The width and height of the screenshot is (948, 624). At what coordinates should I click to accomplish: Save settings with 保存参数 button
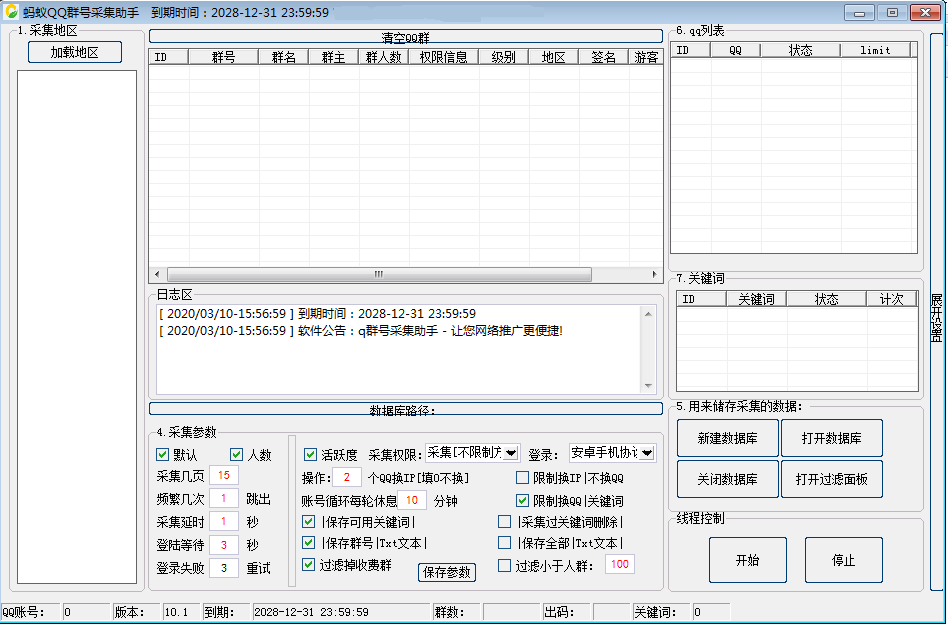[x=447, y=572]
